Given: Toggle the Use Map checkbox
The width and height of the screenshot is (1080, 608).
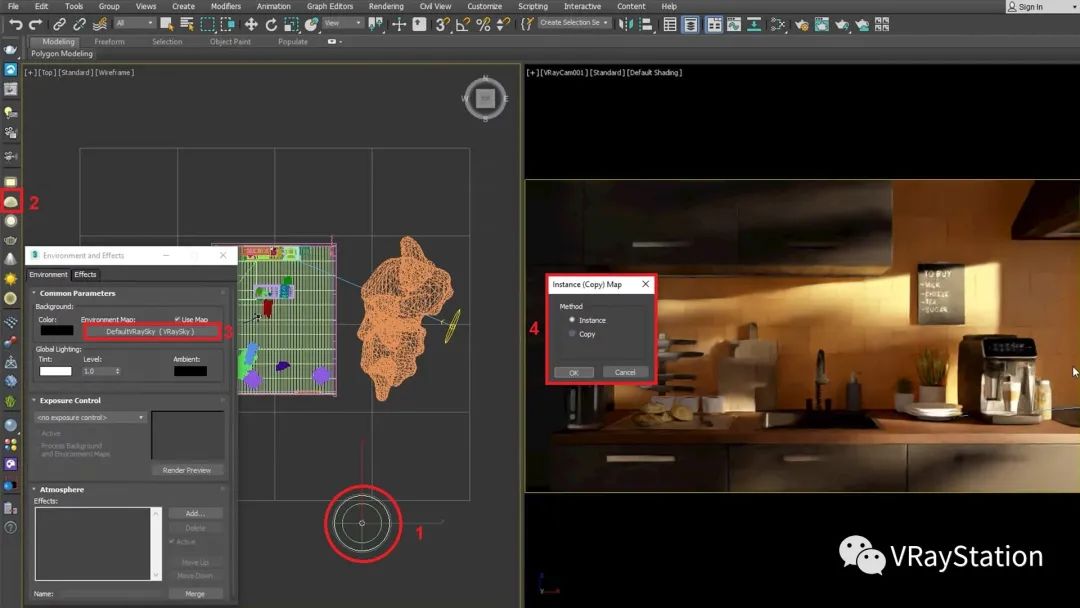Looking at the screenshot, I should (x=177, y=319).
